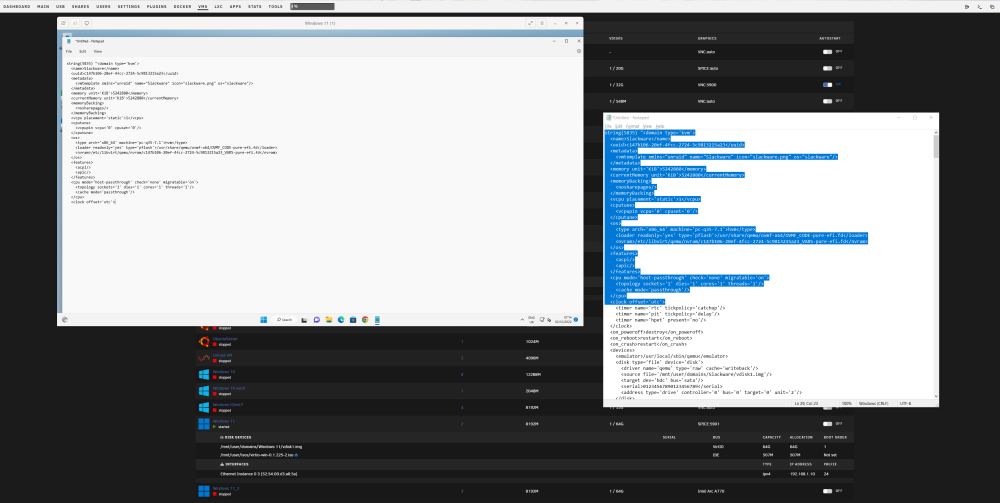Select the Notepad icon on VM taskbar
This screenshot has width=1000, height=503.
click(377, 319)
